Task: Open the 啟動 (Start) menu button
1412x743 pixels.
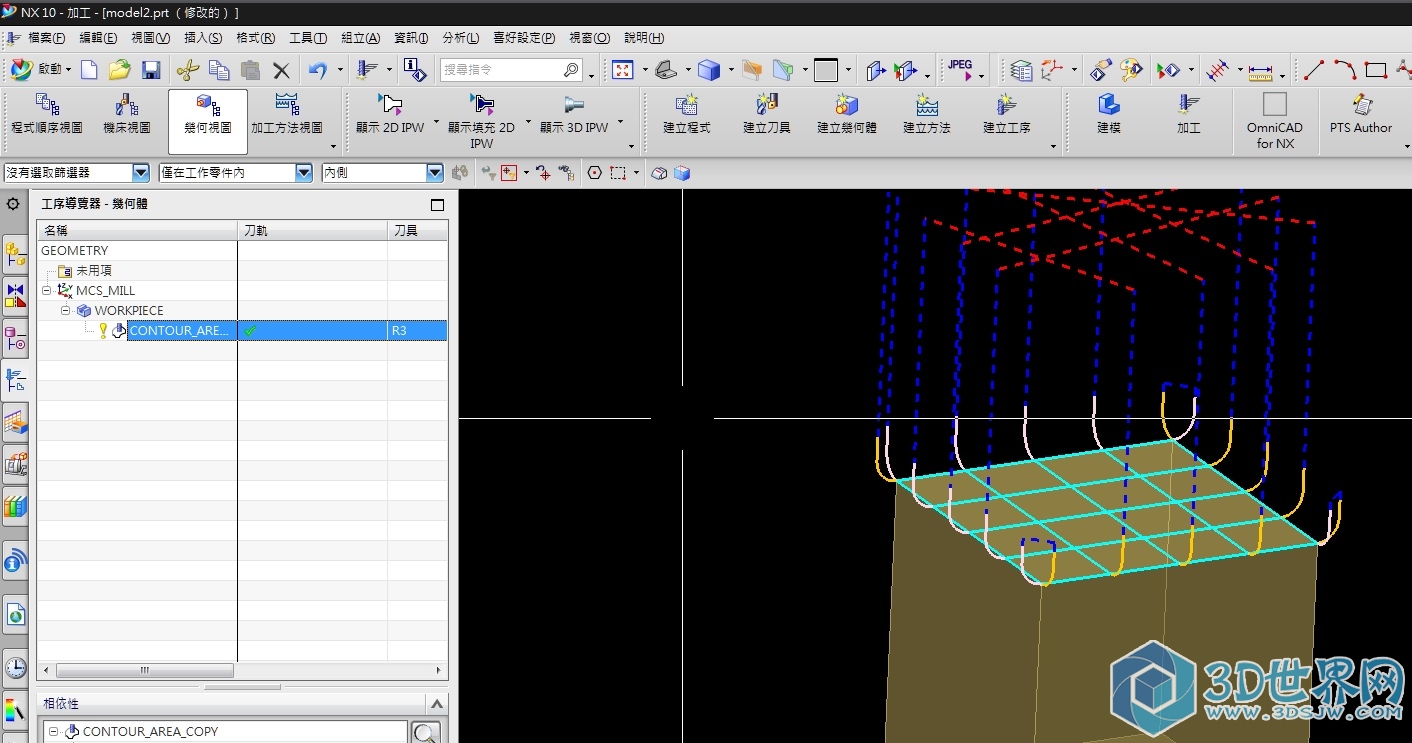Action: point(40,70)
